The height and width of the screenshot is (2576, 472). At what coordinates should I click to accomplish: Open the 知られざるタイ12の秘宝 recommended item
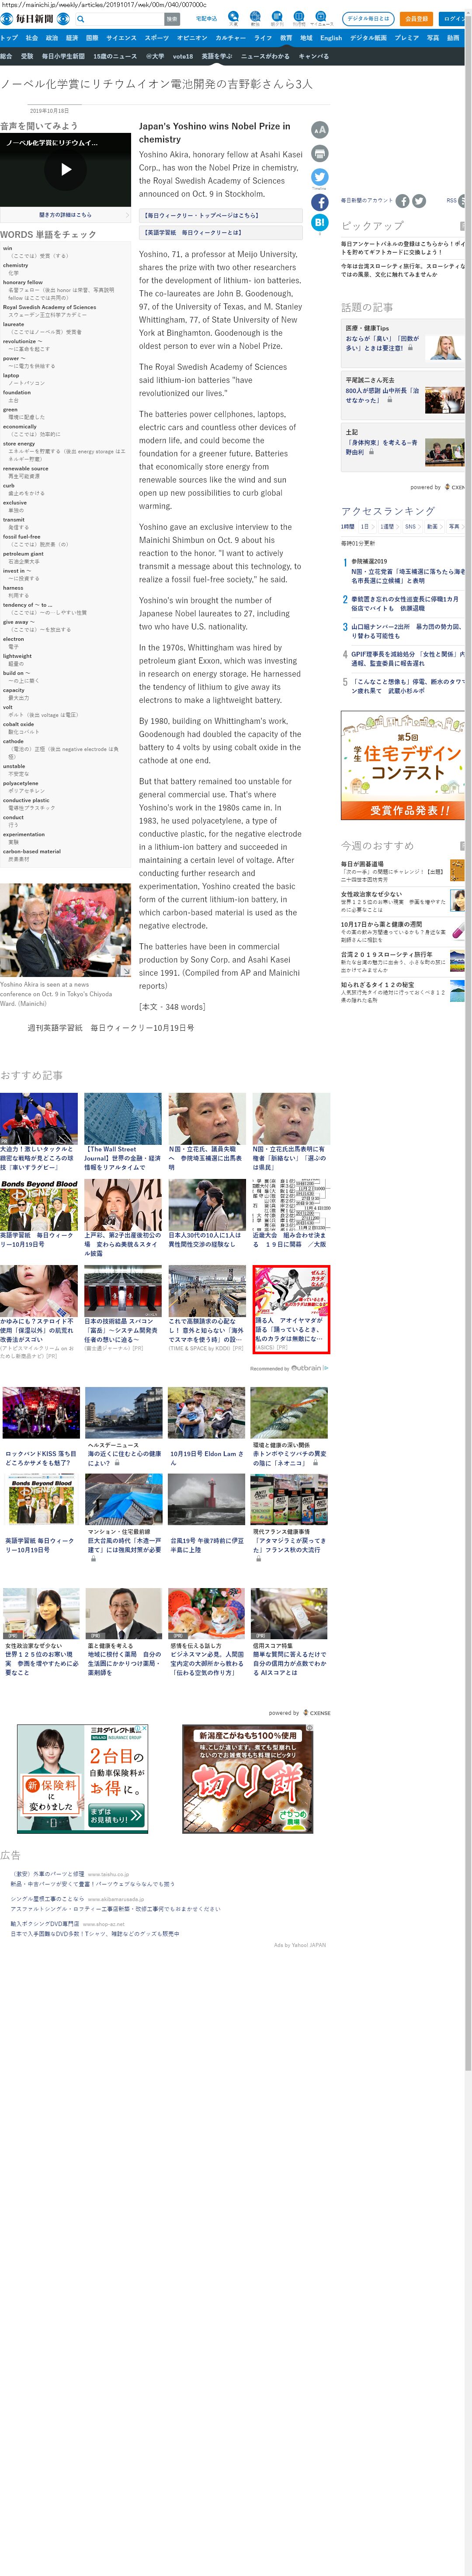tap(403, 991)
